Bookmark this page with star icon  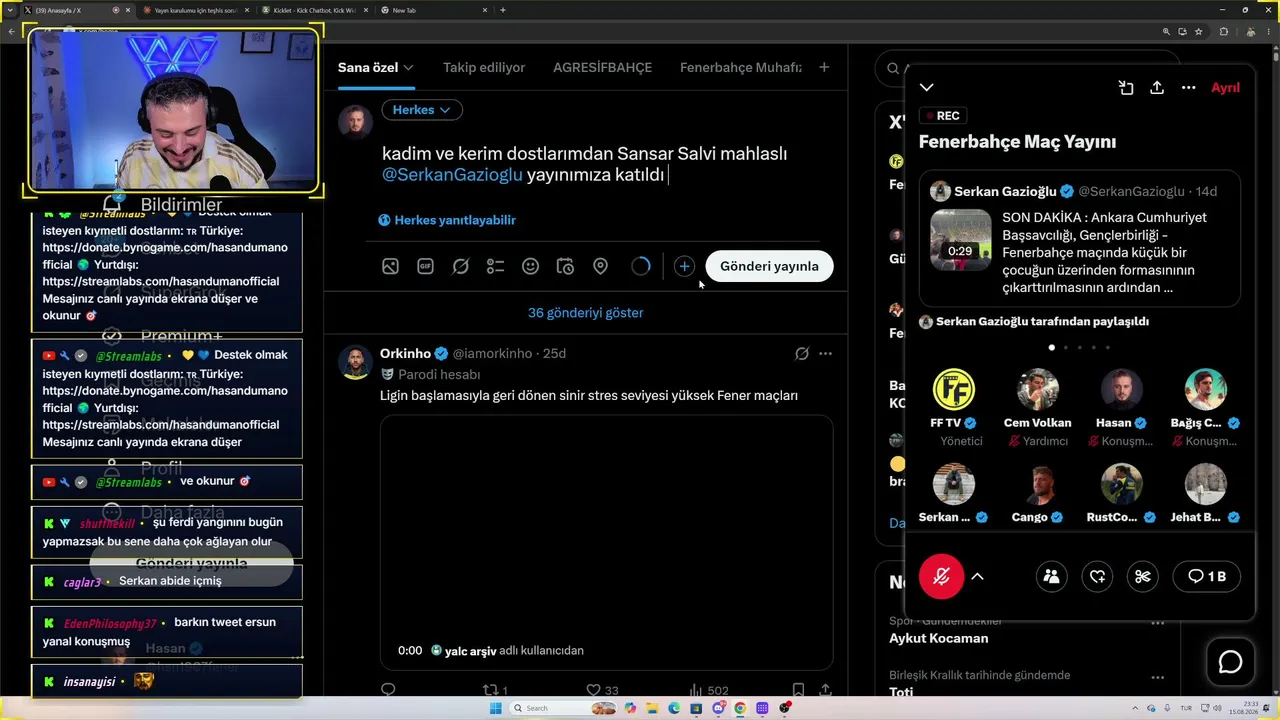tap(1198, 31)
